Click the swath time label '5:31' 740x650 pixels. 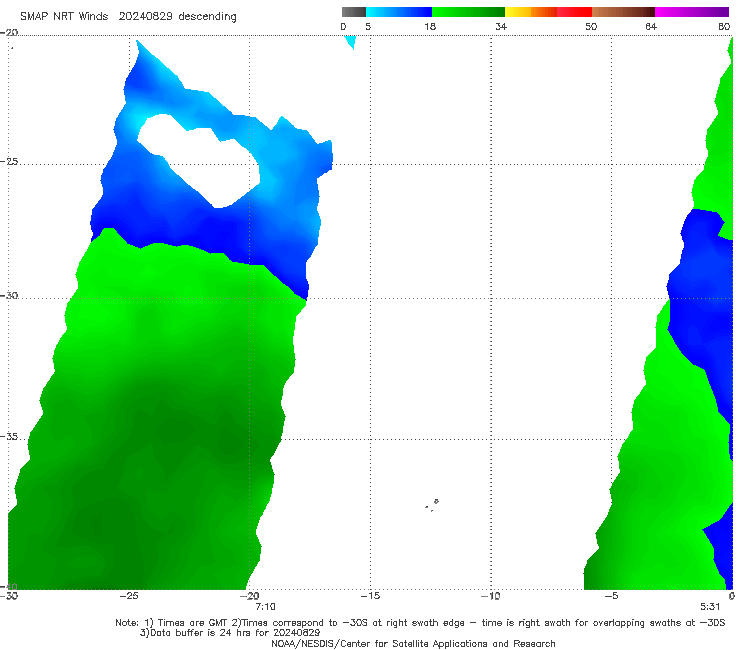710,607
